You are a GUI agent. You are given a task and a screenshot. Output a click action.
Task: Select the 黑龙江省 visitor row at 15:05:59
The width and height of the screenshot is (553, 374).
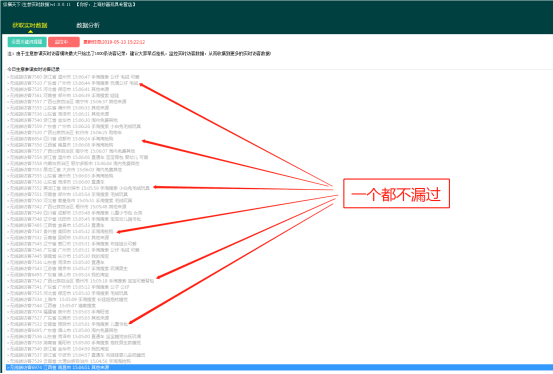pos(78,188)
